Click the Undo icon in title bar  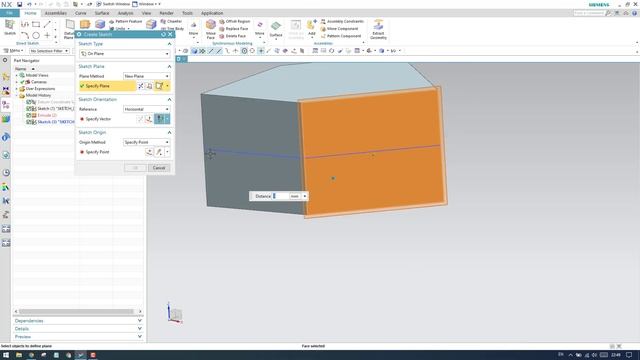[29, 4]
